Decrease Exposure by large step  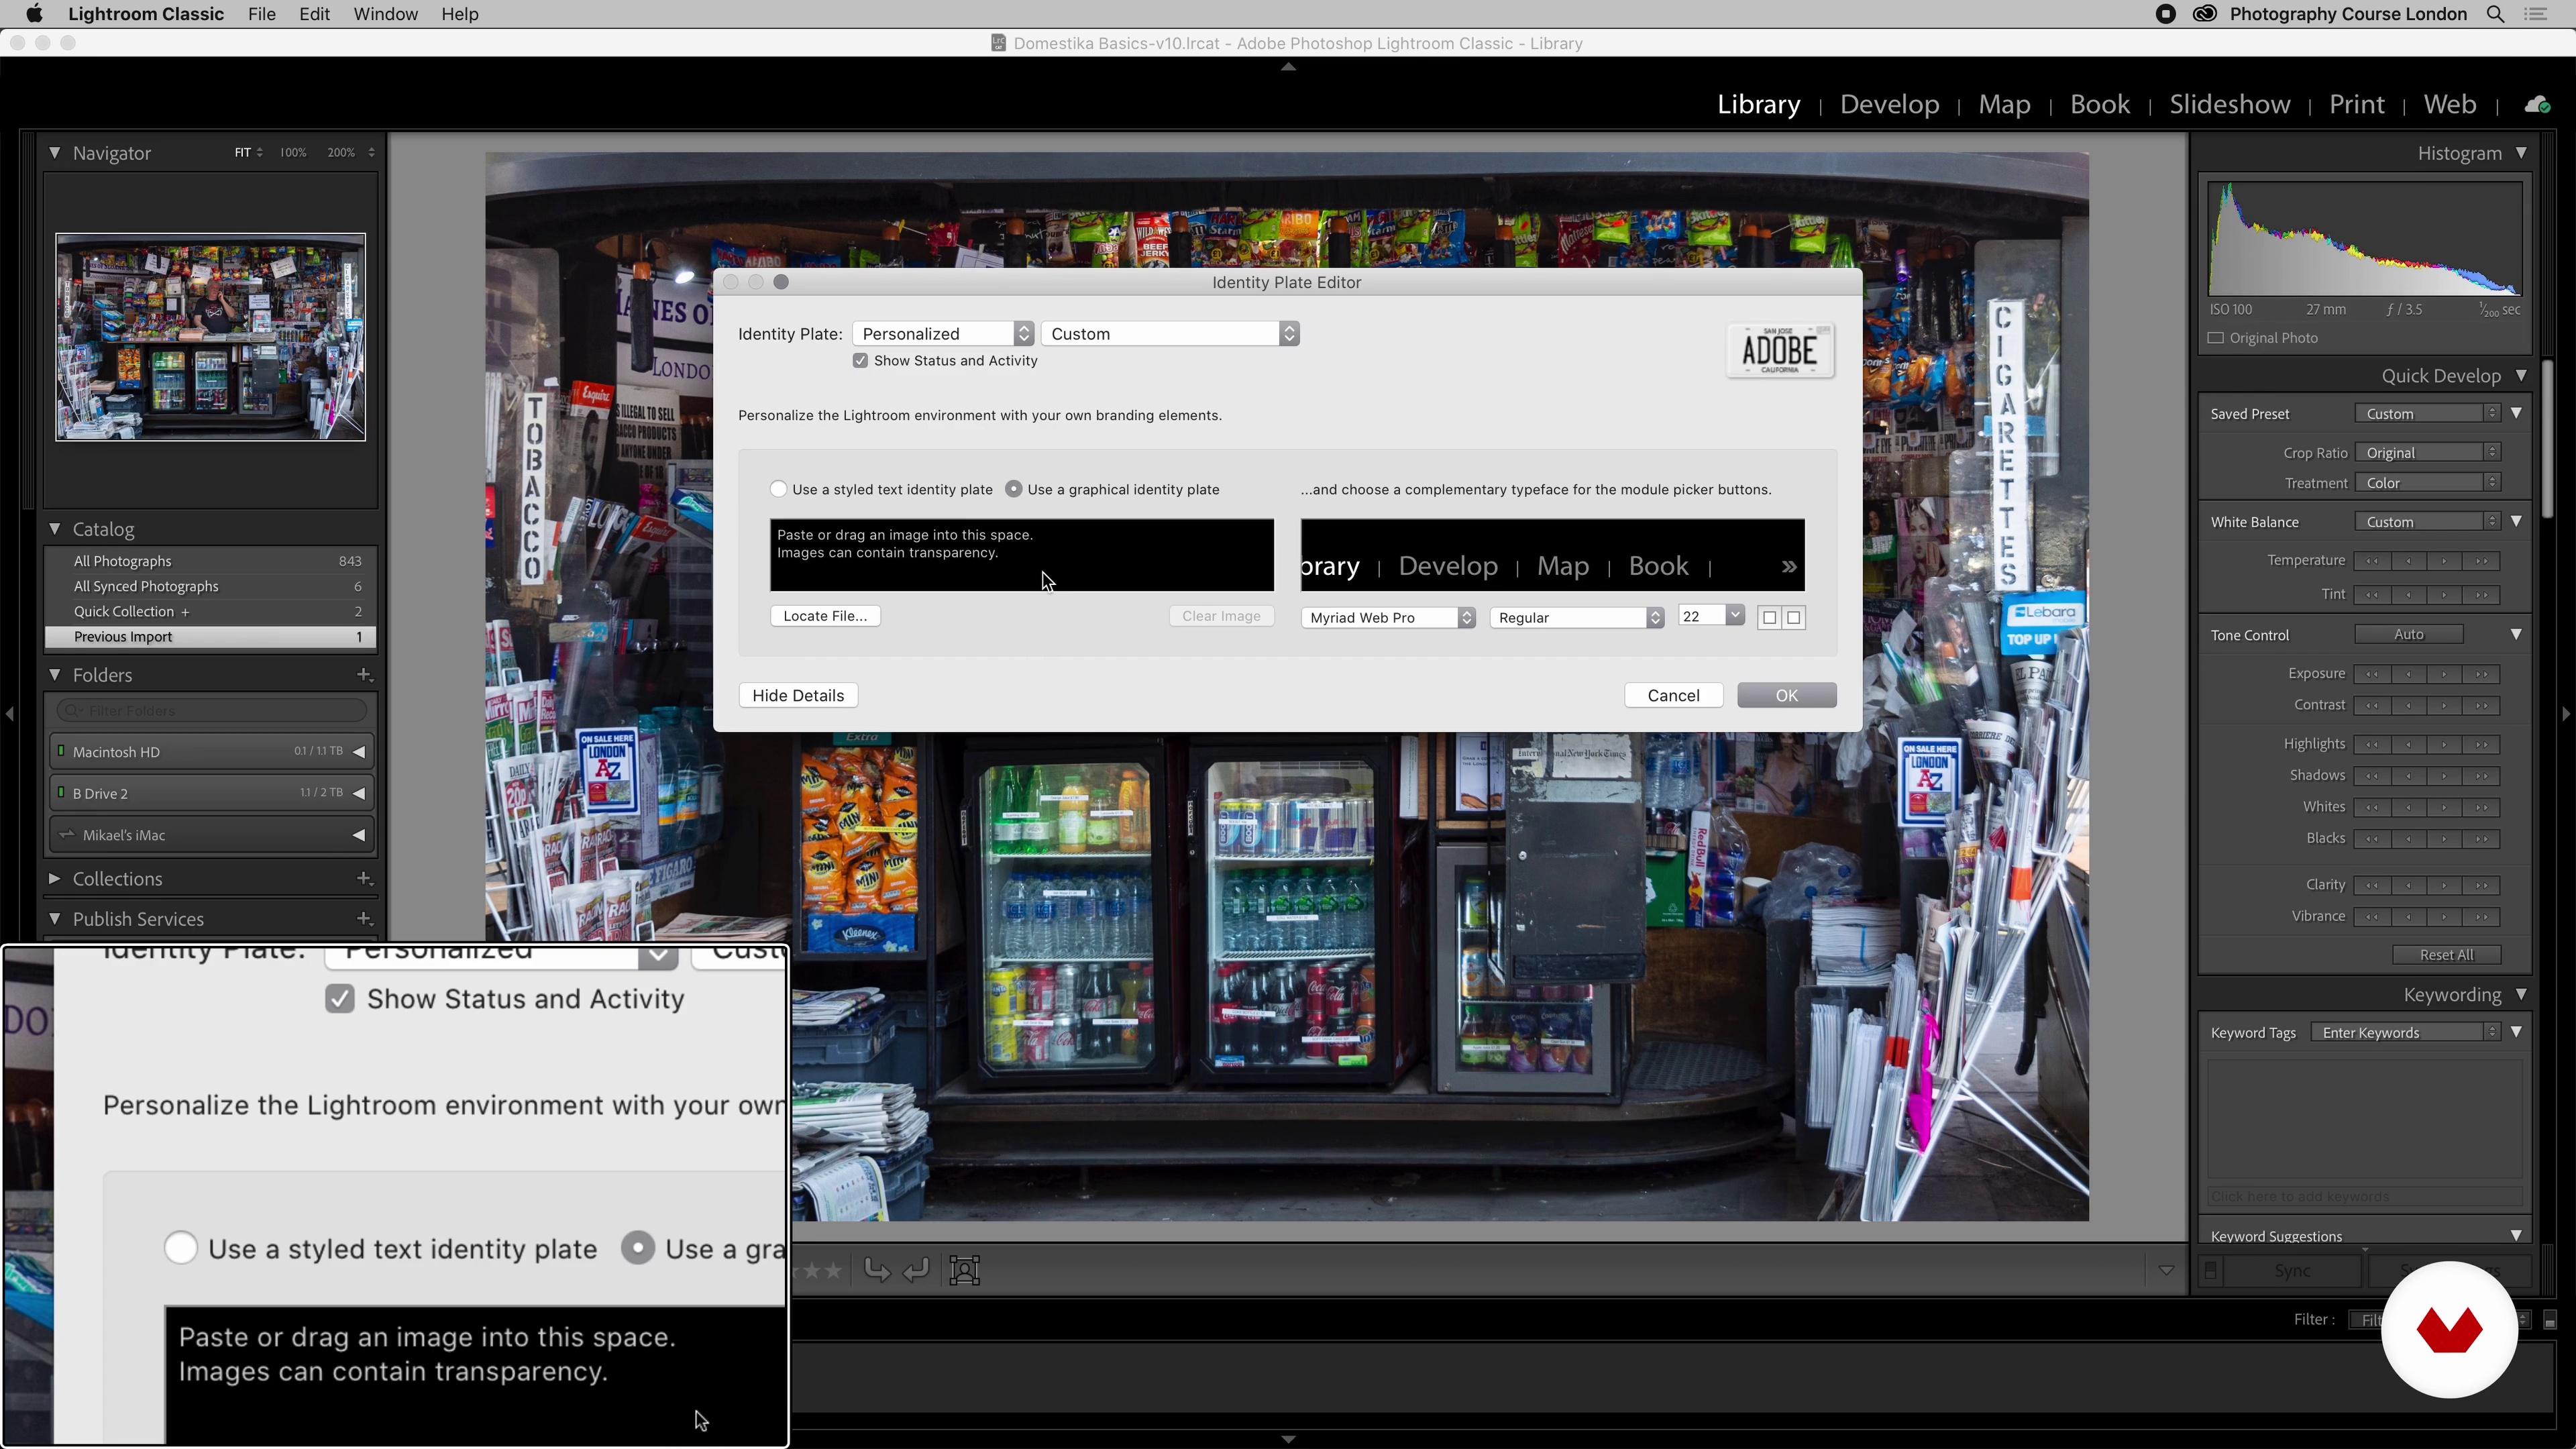click(2372, 675)
